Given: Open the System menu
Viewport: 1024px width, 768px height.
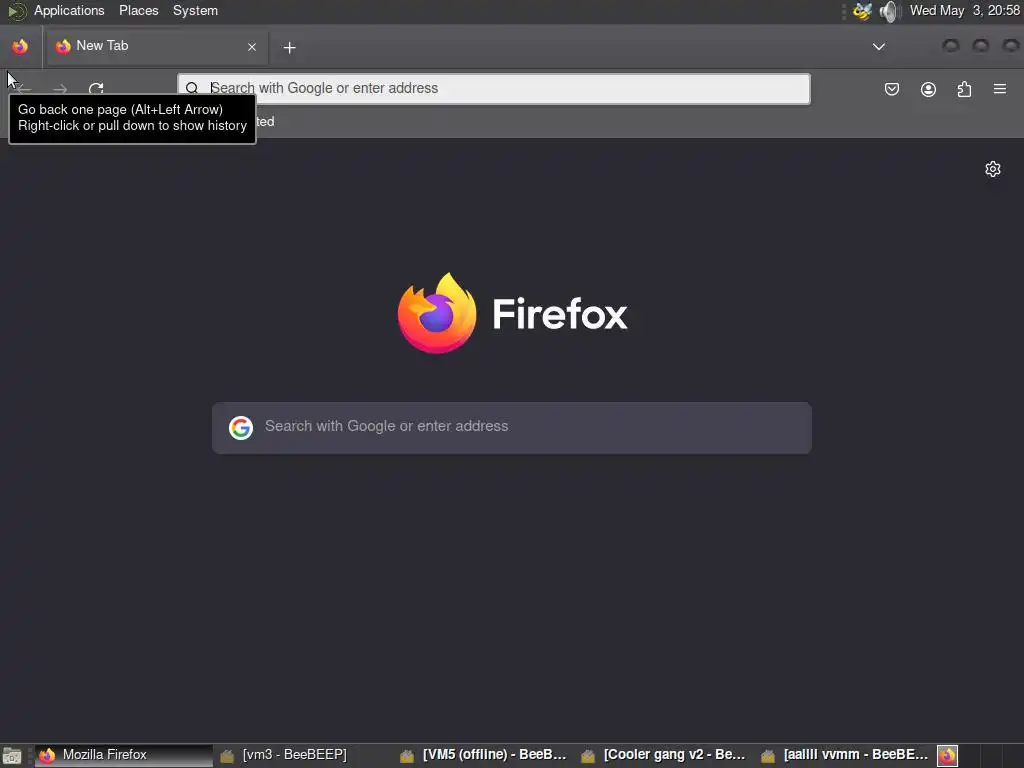Looking at the screenshot, I should (195, 10).
